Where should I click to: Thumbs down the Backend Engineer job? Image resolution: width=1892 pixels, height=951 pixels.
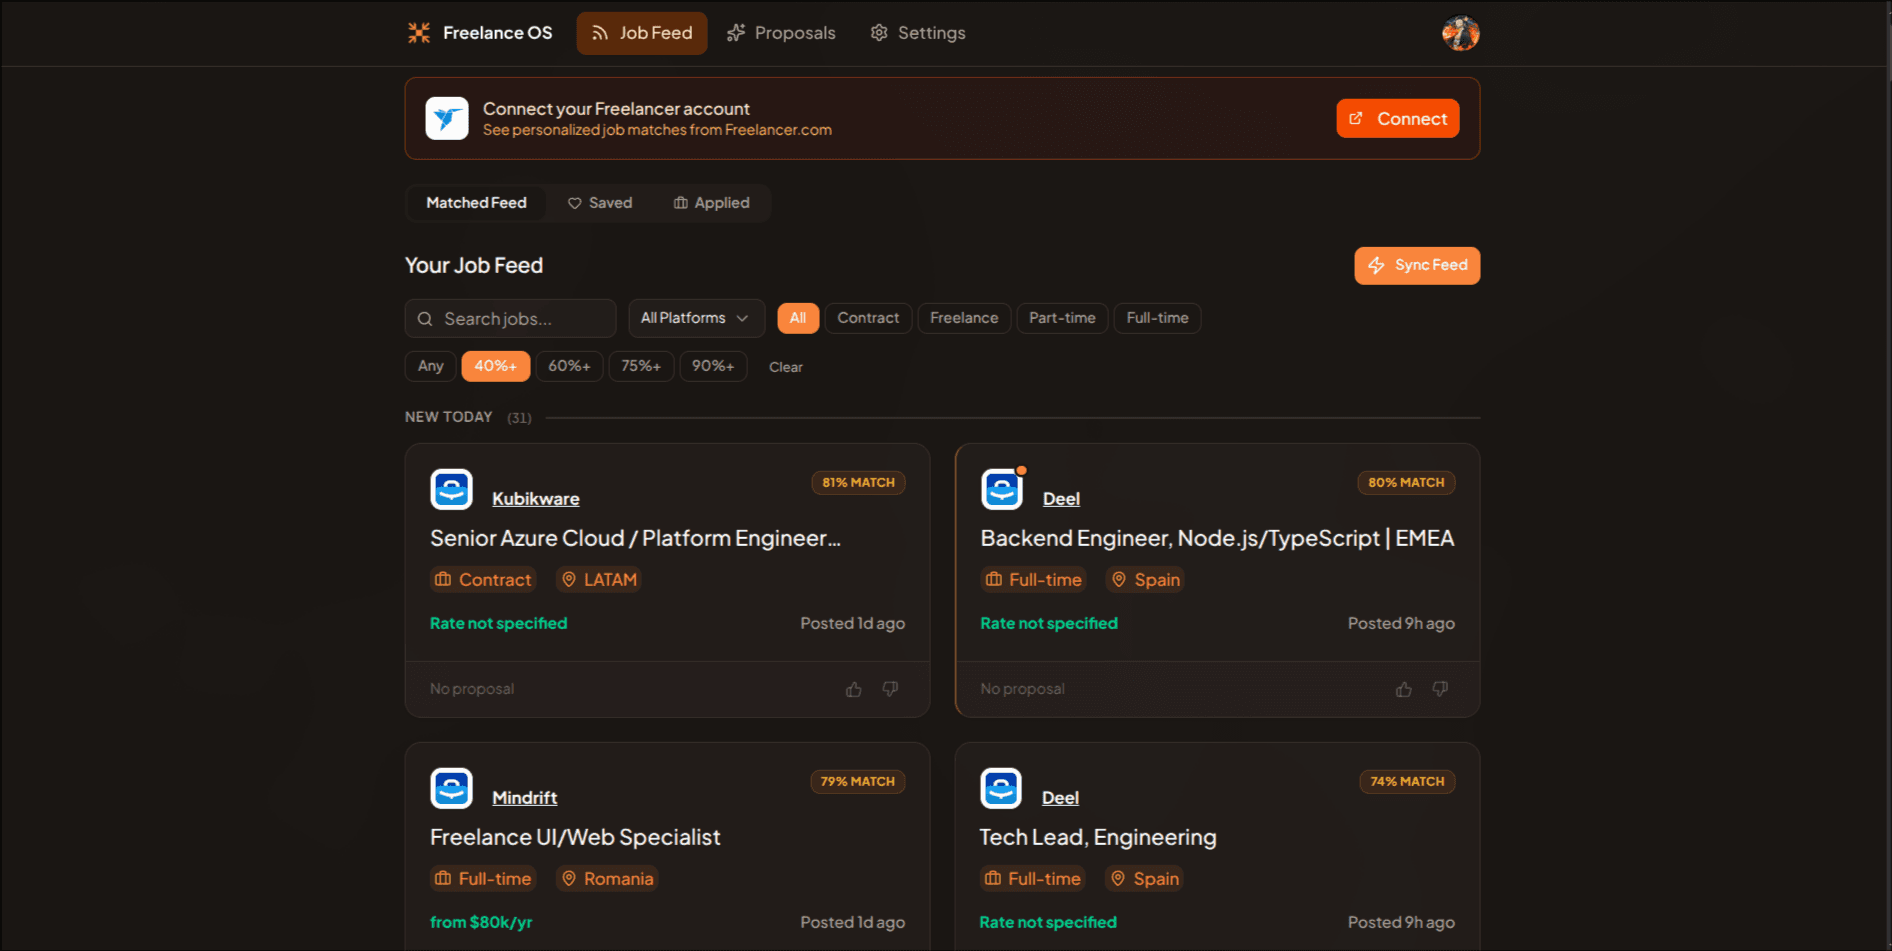click(x=1440, y=689)
